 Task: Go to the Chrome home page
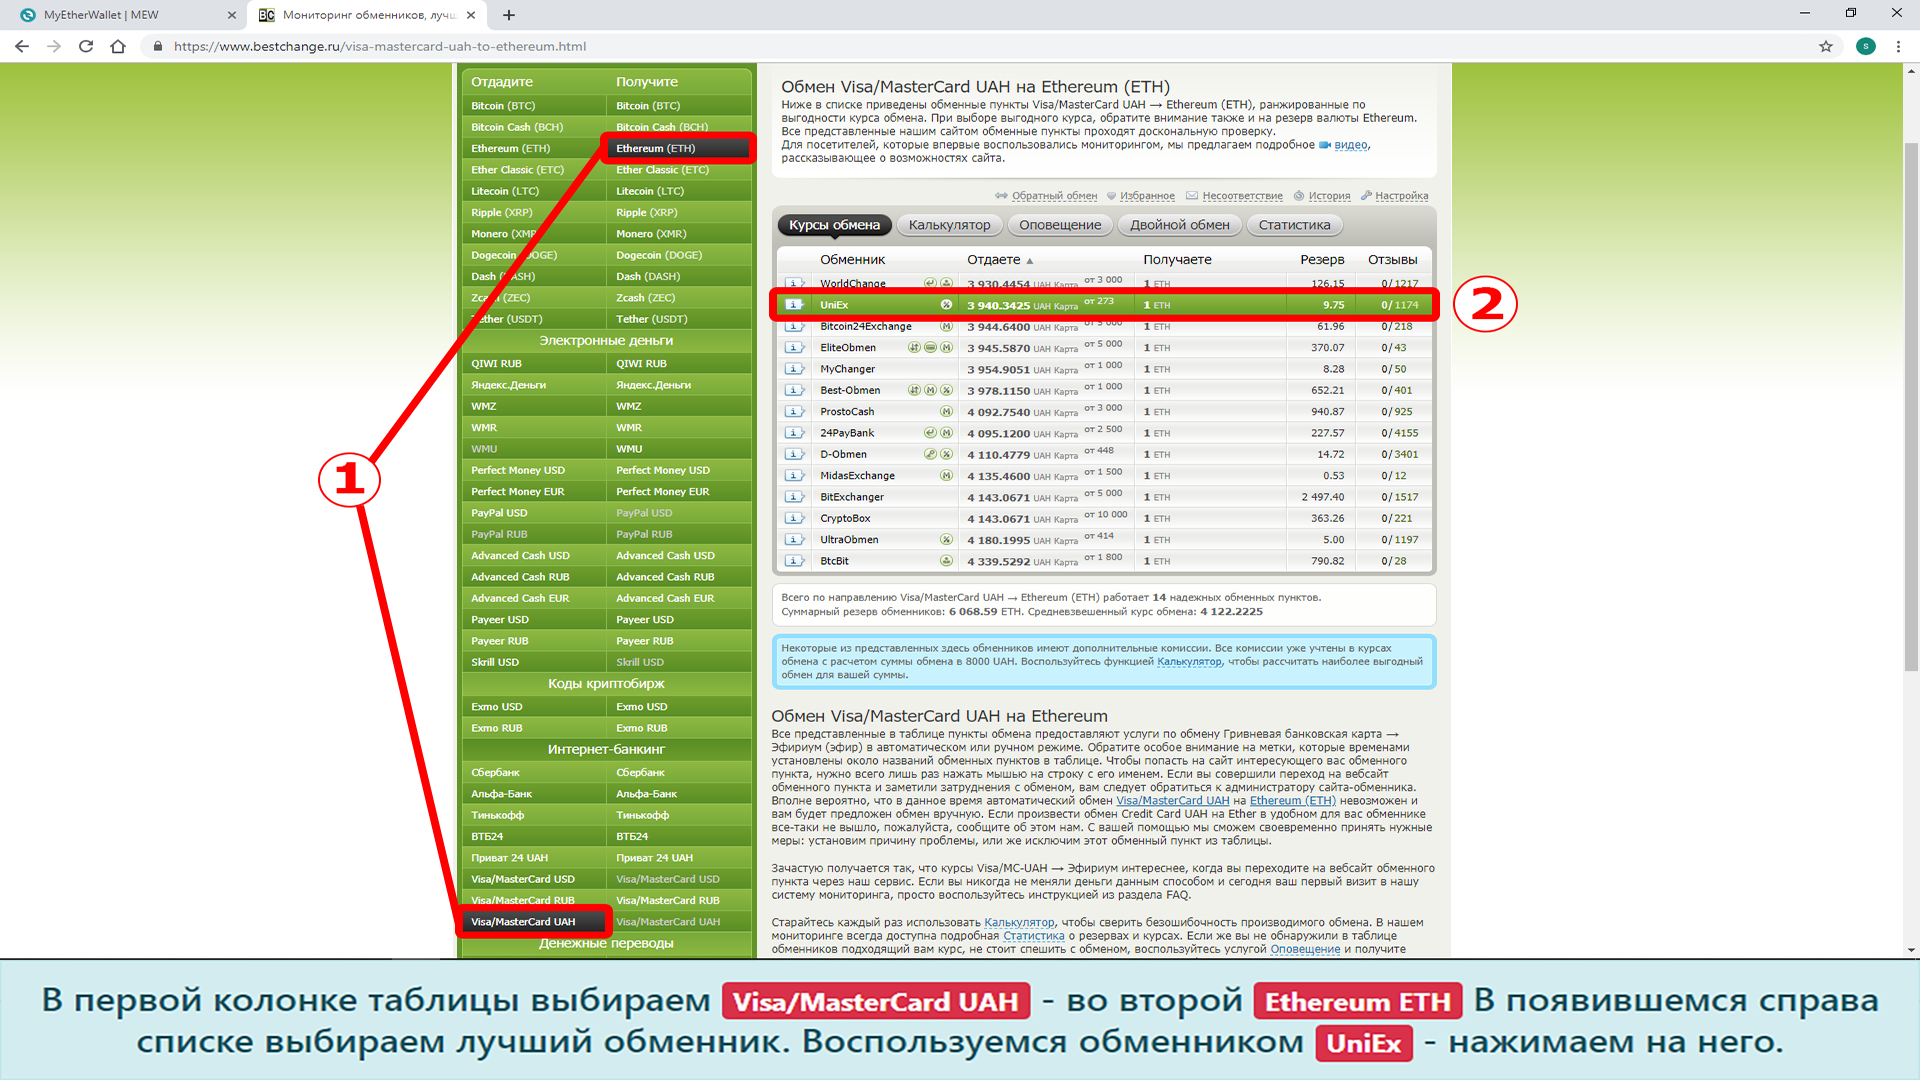[118, 46]
